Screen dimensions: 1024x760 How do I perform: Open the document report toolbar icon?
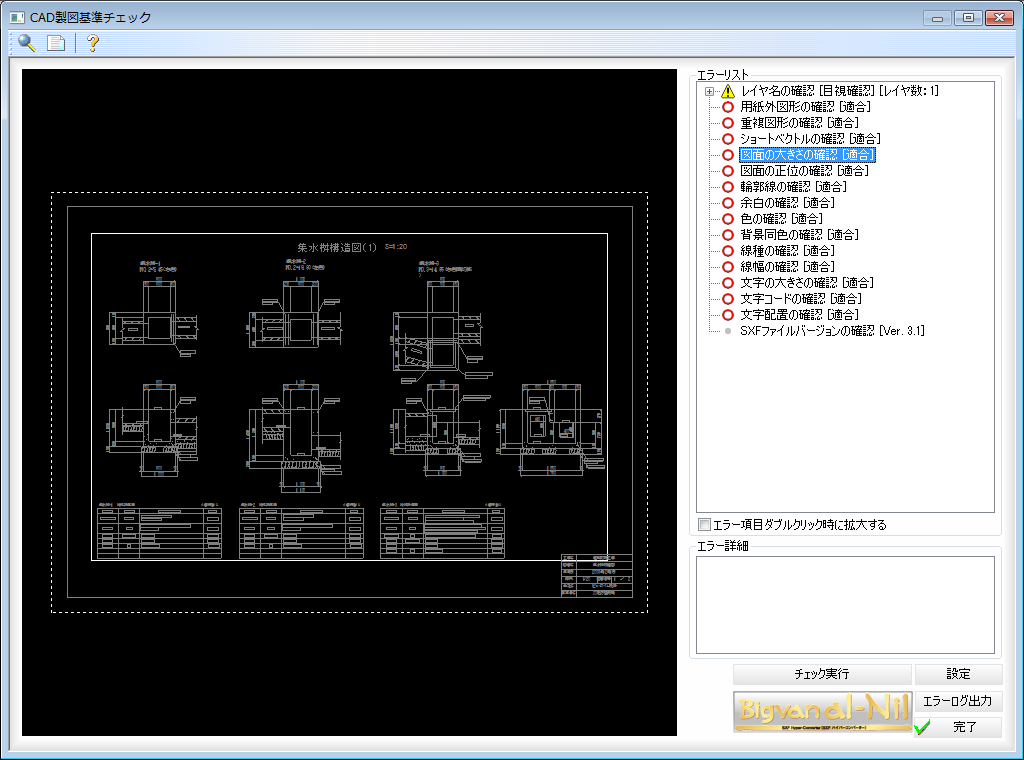[56, 43]
